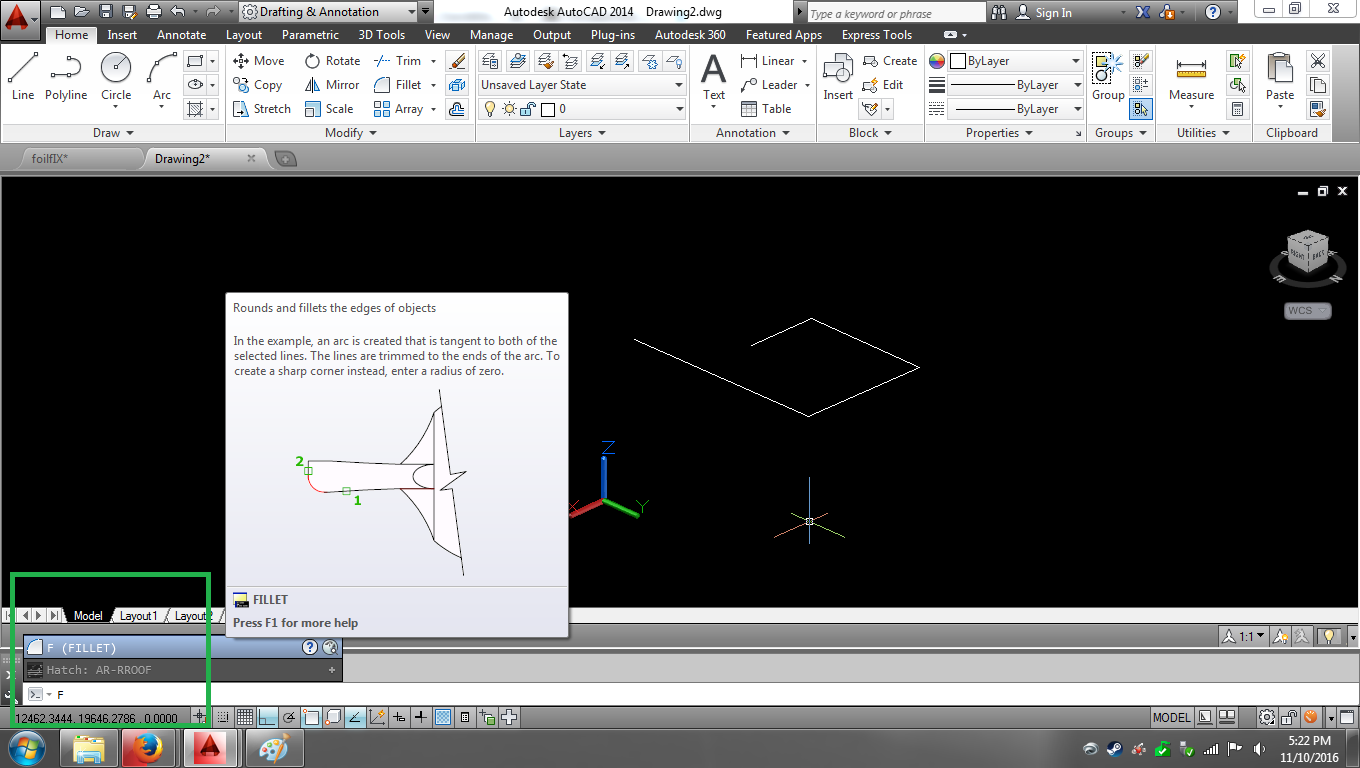This screenshot has height=768, width=1360.
Task: Open the Annotate ribbon tab
Action: [x=182, y=35]
